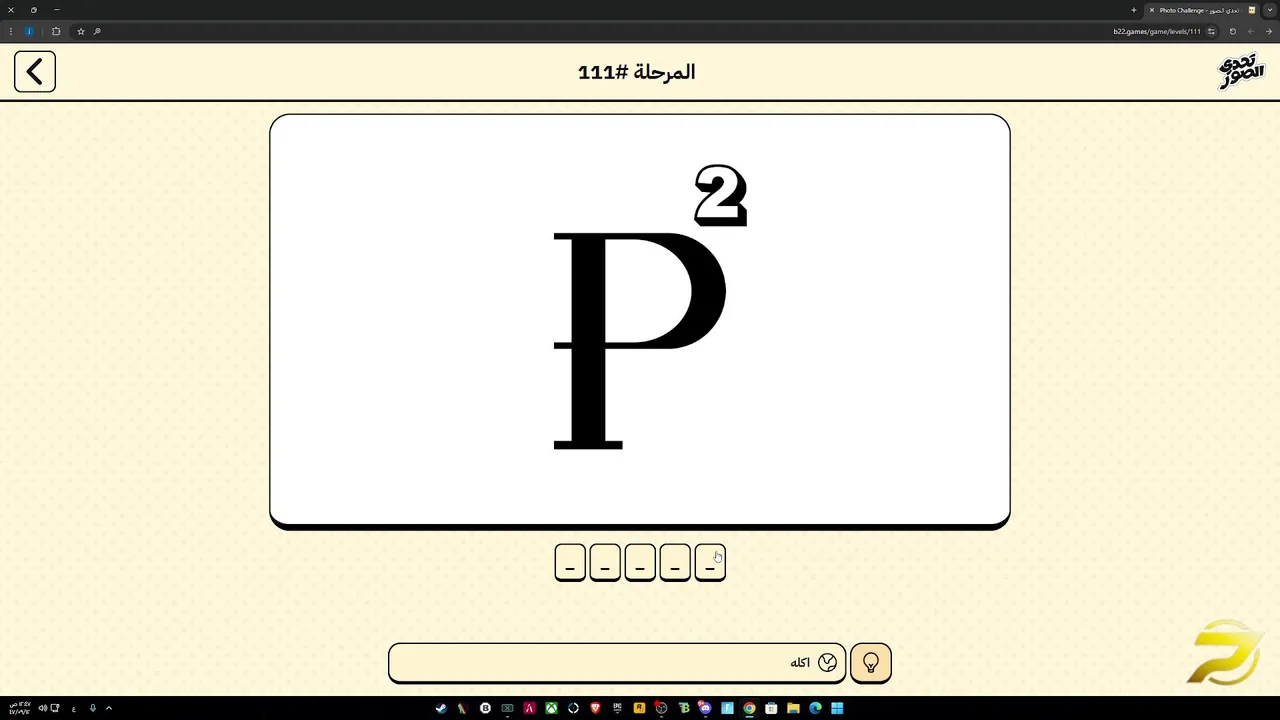Navigate back in browser history

click(x=1269, y=31)
